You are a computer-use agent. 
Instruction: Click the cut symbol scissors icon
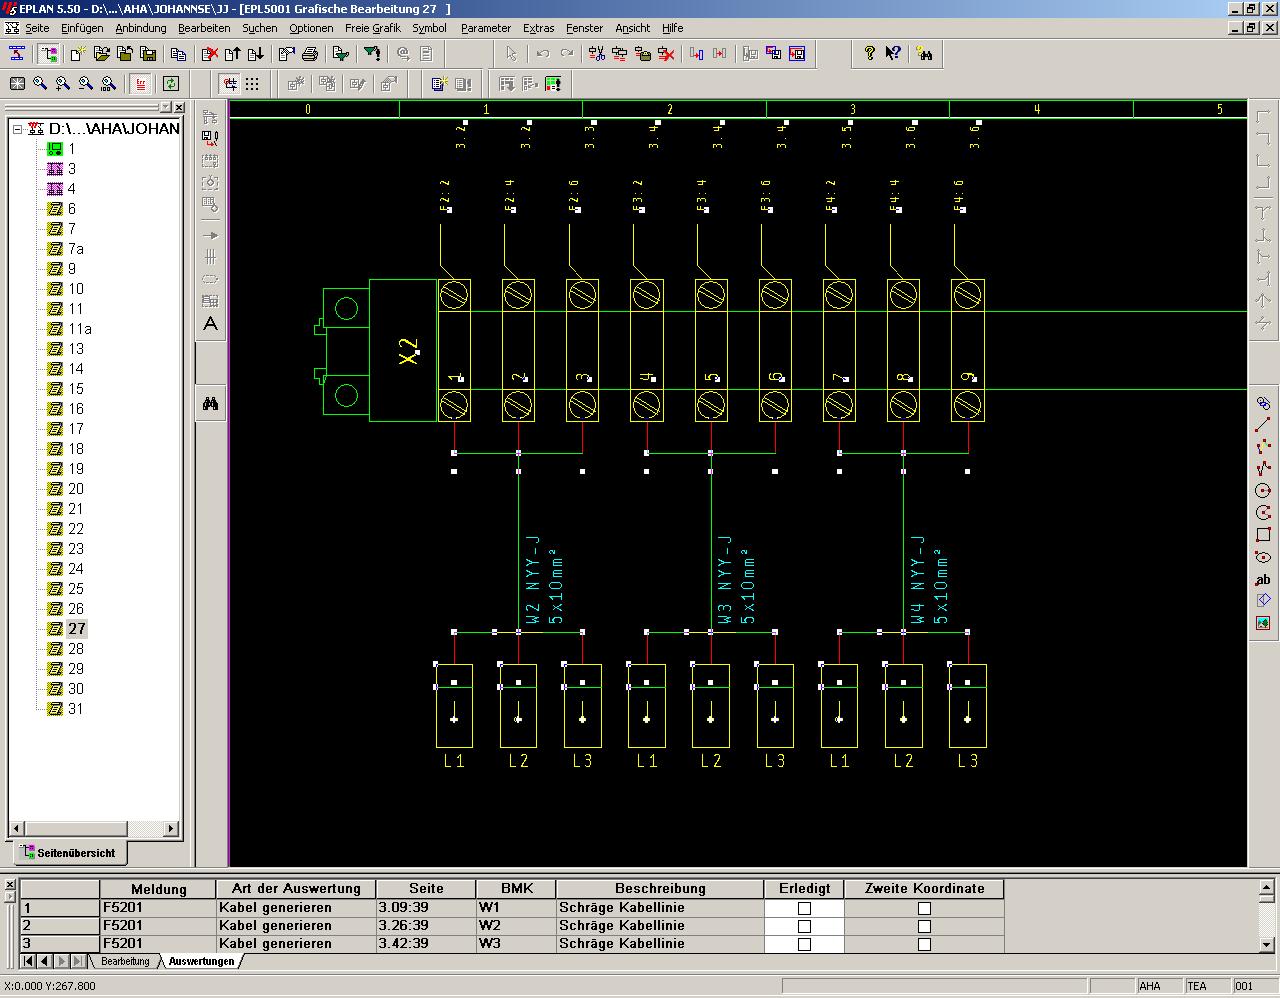597,54
